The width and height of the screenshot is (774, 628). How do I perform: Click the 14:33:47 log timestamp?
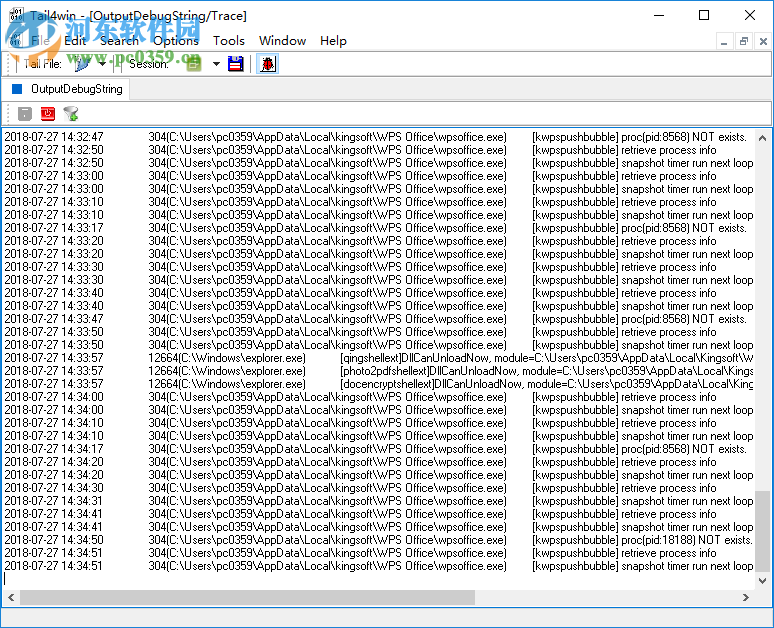coord(54,319)
